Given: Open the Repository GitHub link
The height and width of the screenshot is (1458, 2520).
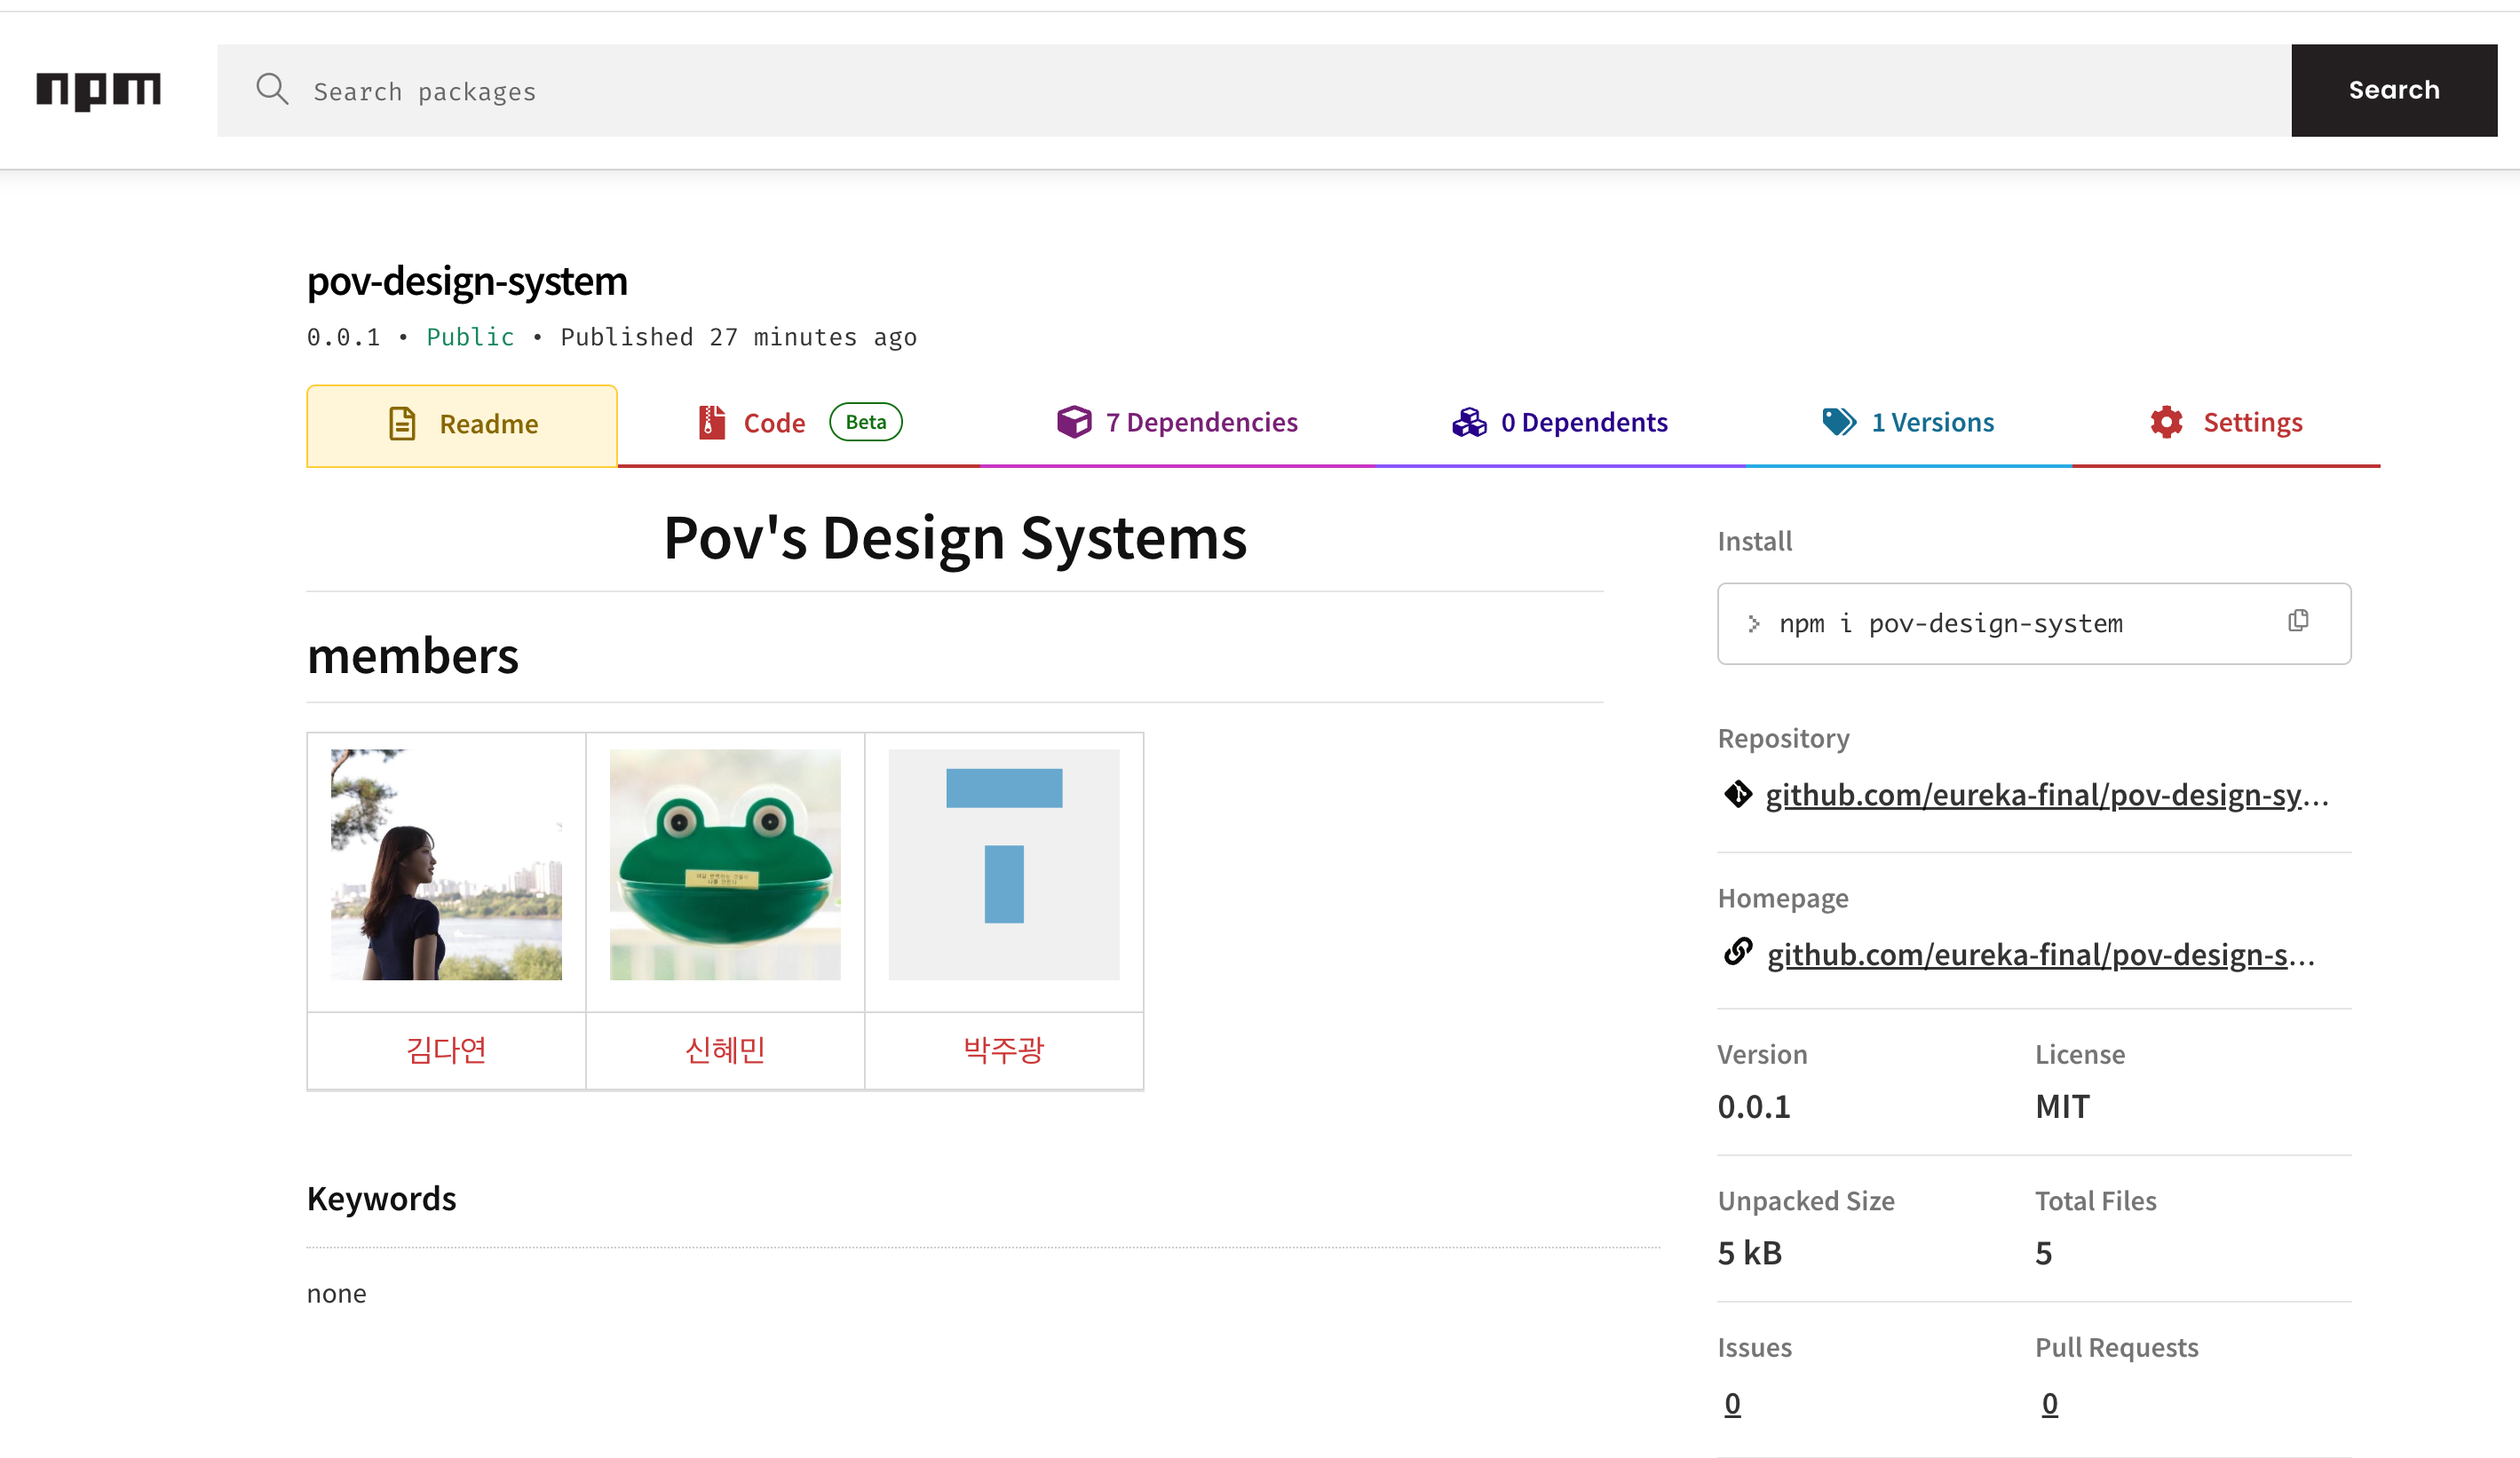Looking at the screenshot, I should 2047,795.
